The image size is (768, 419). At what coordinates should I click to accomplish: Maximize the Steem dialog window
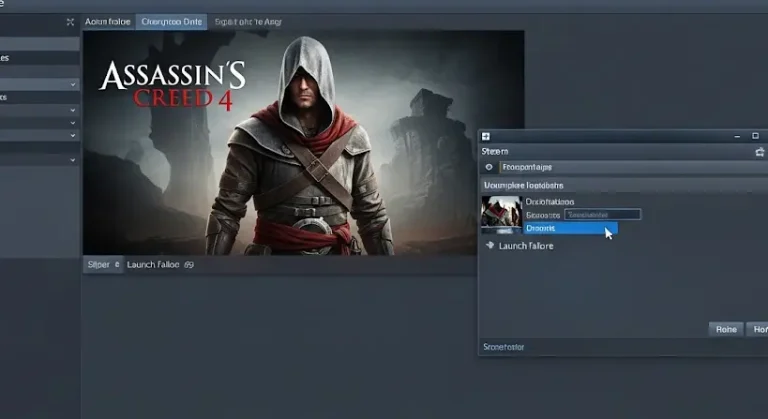tap(755, 136)
